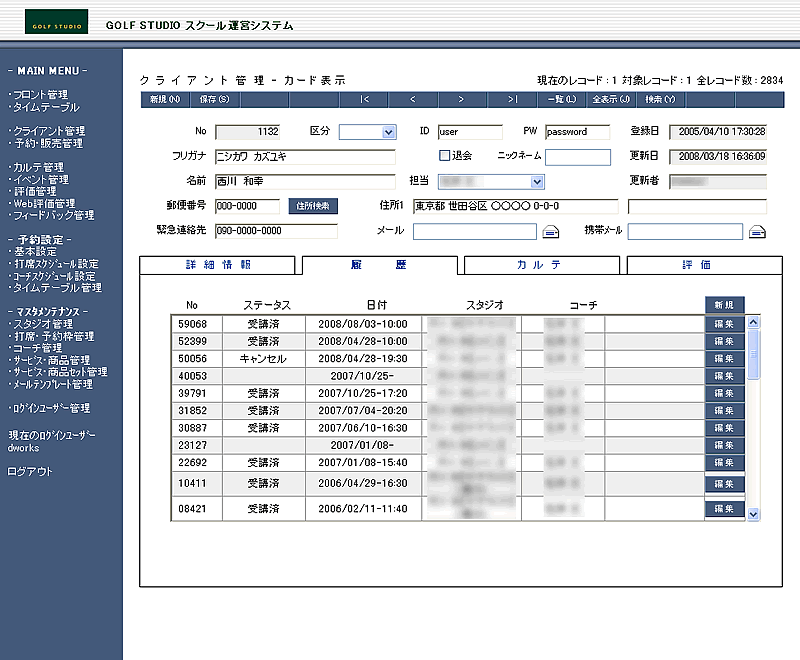Screen dimensions: 800x660
Task: Open the mail icon next to メール field
Action: click(x=550, y=232)
